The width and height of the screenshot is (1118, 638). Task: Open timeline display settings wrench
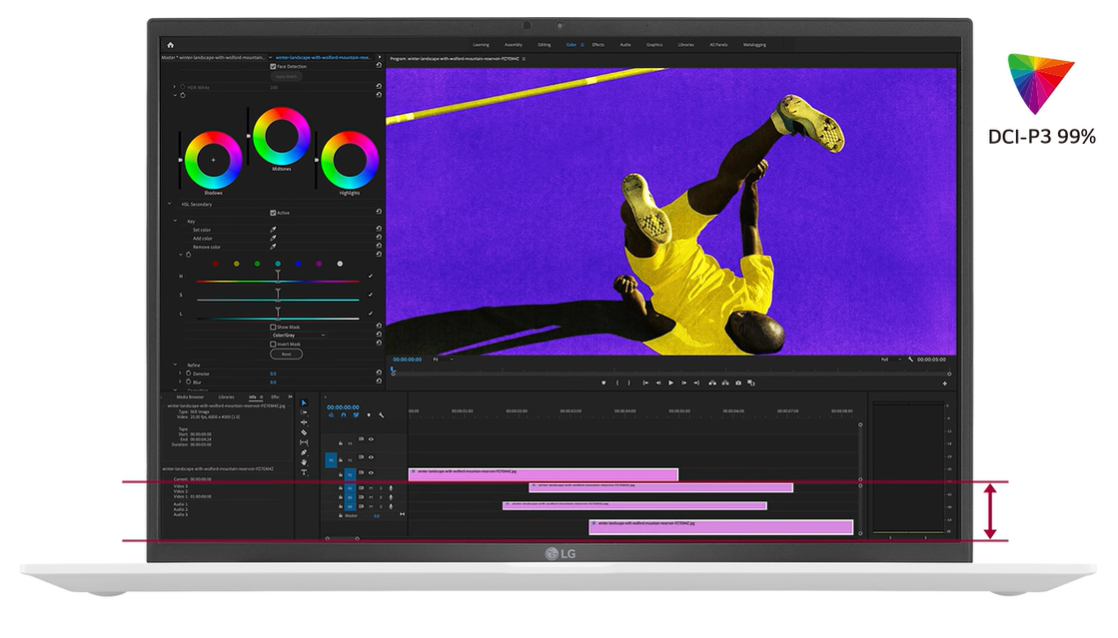pos(381,415)
